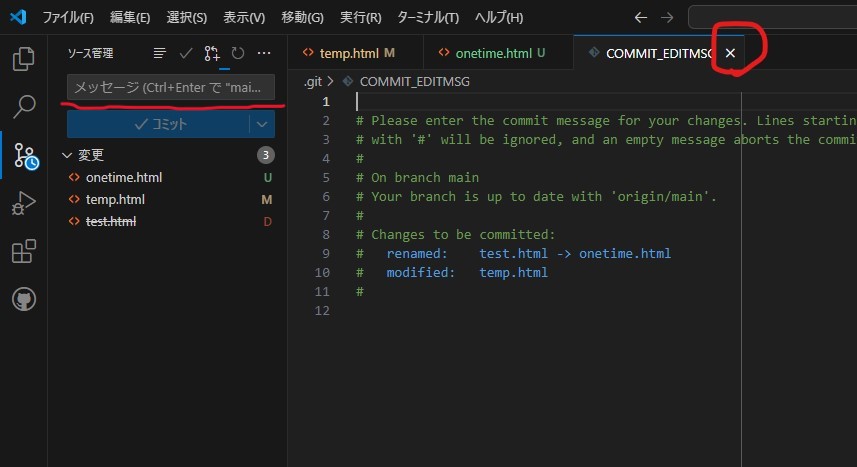Click the checkmark commit icon in header
This screenshot has width=857, height=467.
[186, 53]
